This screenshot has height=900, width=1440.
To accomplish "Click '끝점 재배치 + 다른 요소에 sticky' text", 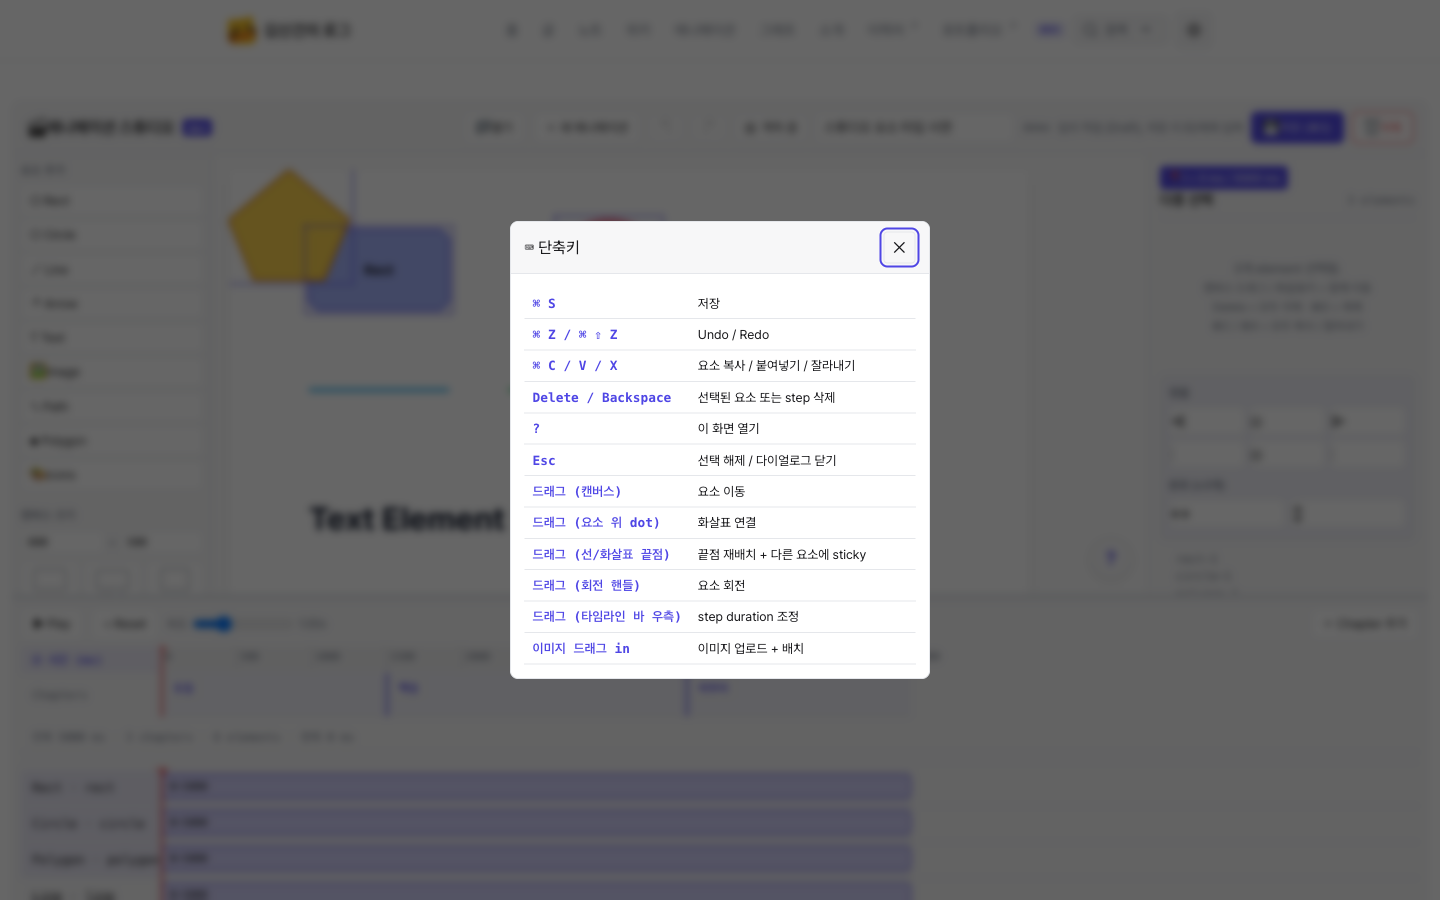I will click(x=782, y=555).
